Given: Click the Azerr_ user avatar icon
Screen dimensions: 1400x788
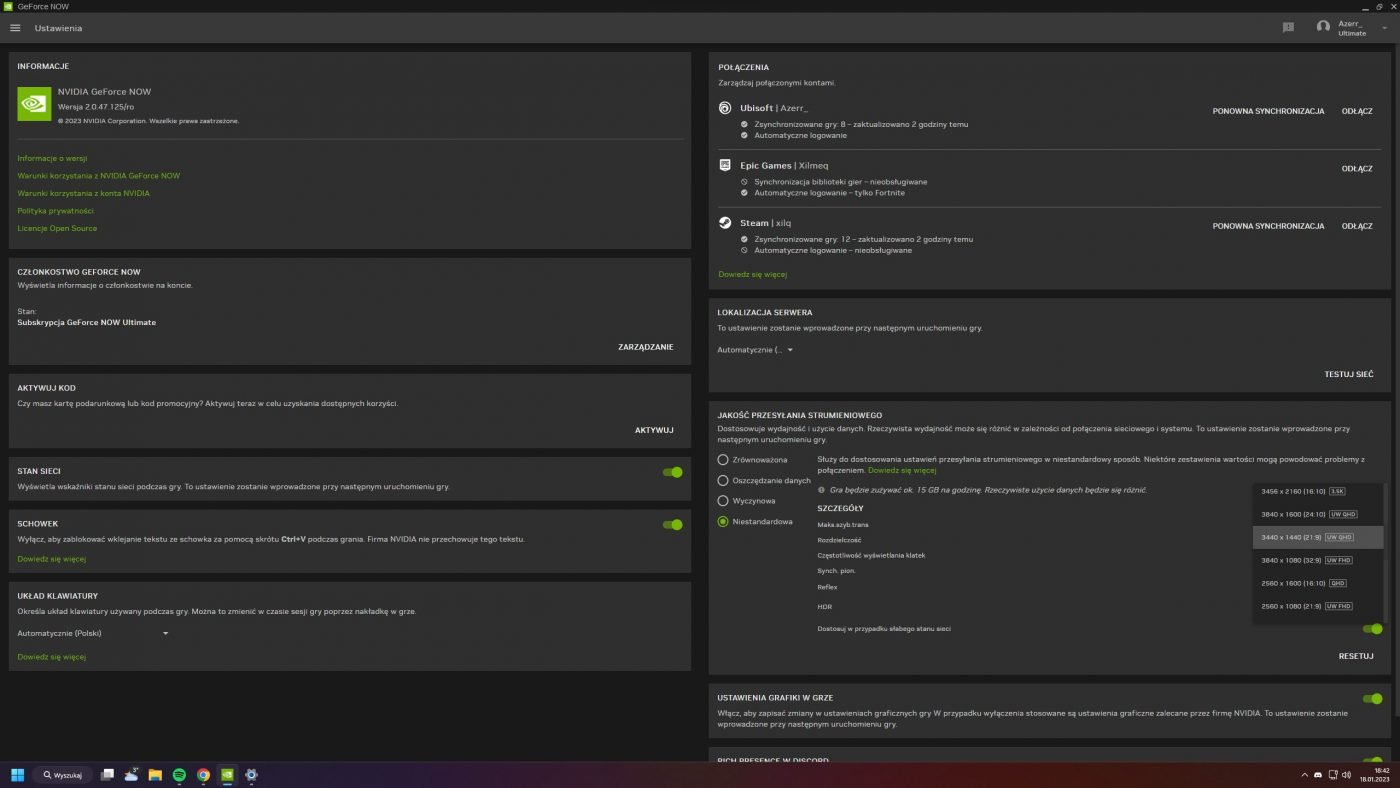Looking at the screenshot, I should click(x=1323, y=28).
